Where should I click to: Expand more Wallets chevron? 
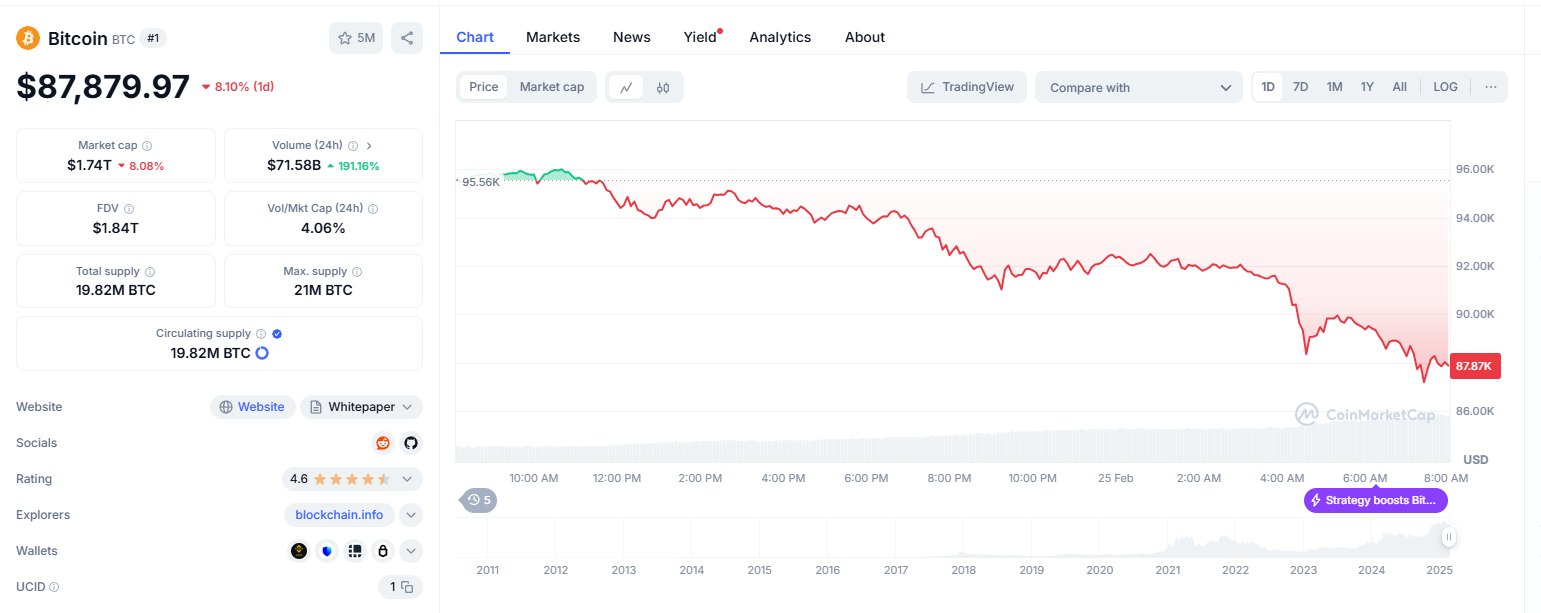tap(411, 551)
